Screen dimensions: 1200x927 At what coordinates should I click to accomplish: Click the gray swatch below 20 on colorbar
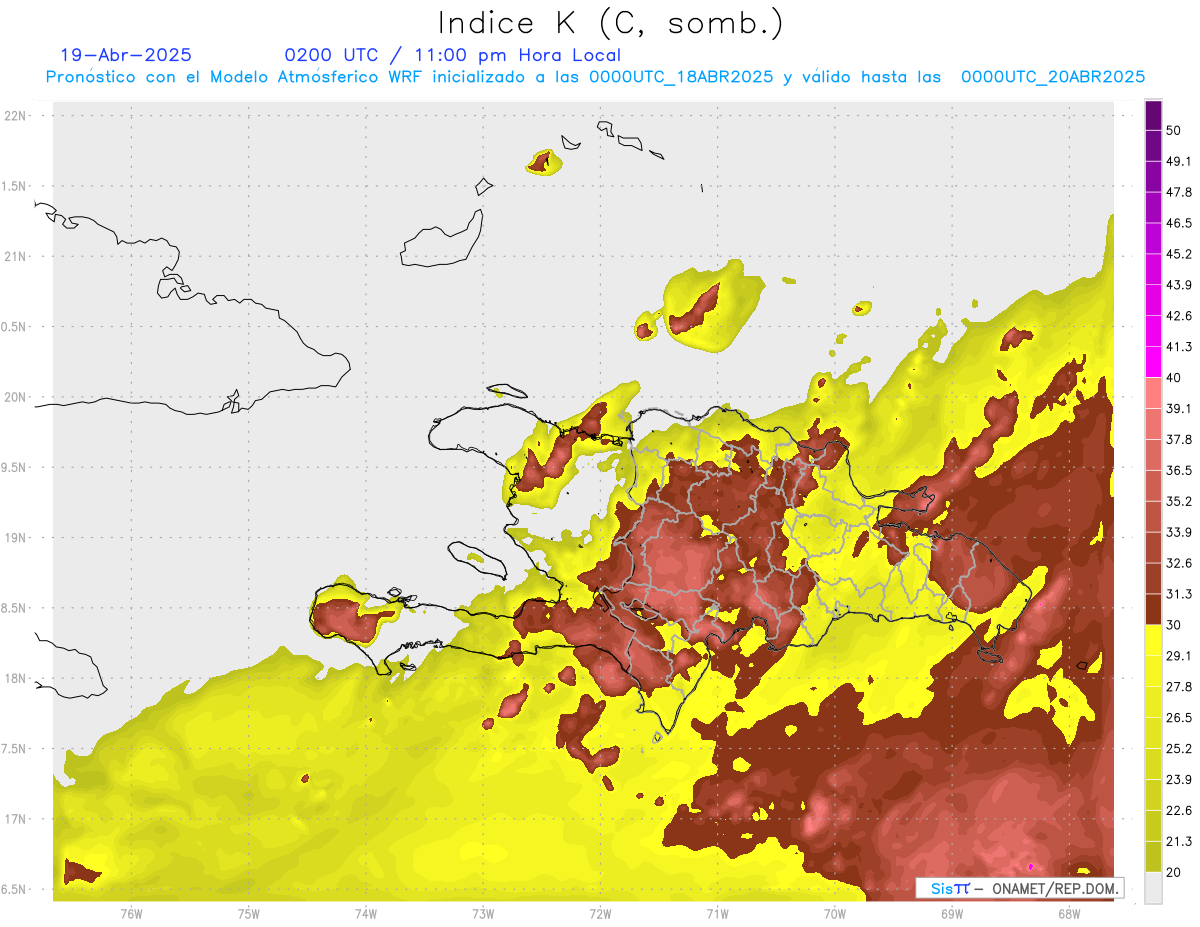click(x=1153, y=888)
